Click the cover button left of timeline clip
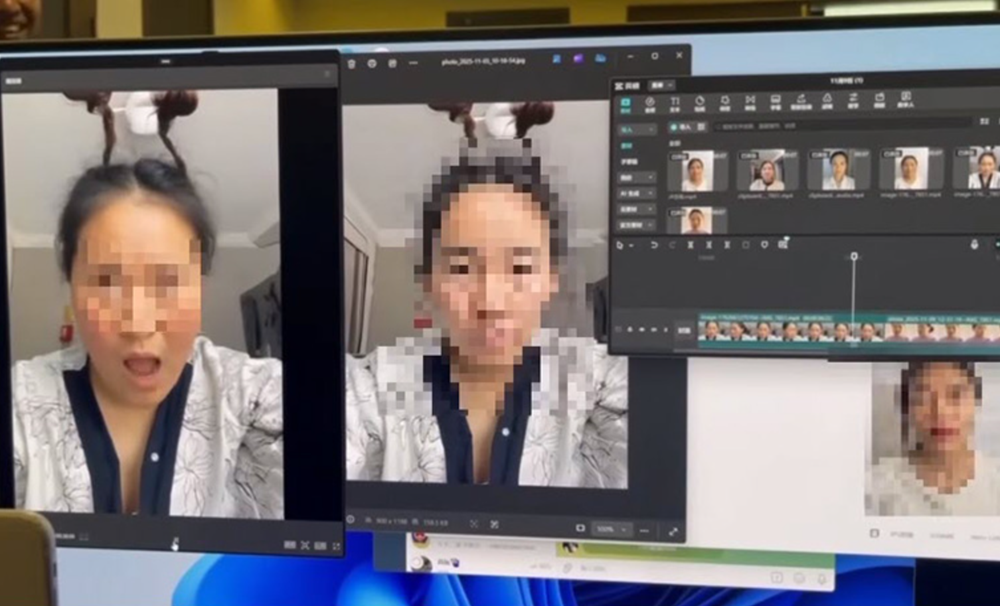The width and height of the screenshot is (1000, 606). tap(684, 331)
